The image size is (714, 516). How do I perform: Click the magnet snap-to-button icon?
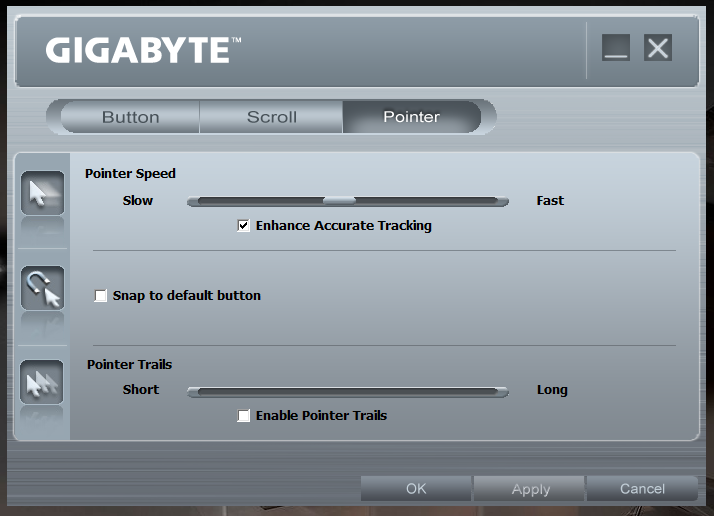(x=42, y=288)
